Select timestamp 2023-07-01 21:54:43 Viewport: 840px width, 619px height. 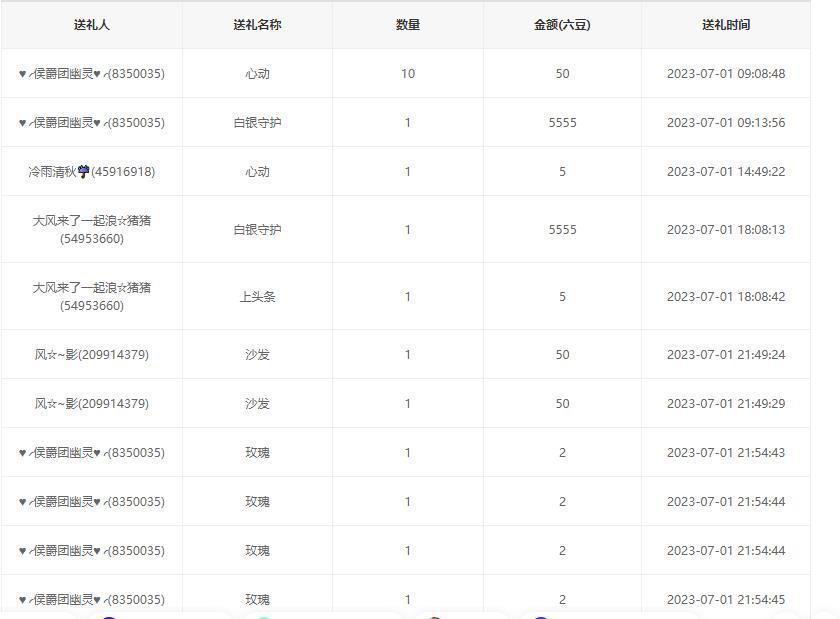[x=726, y=452]
